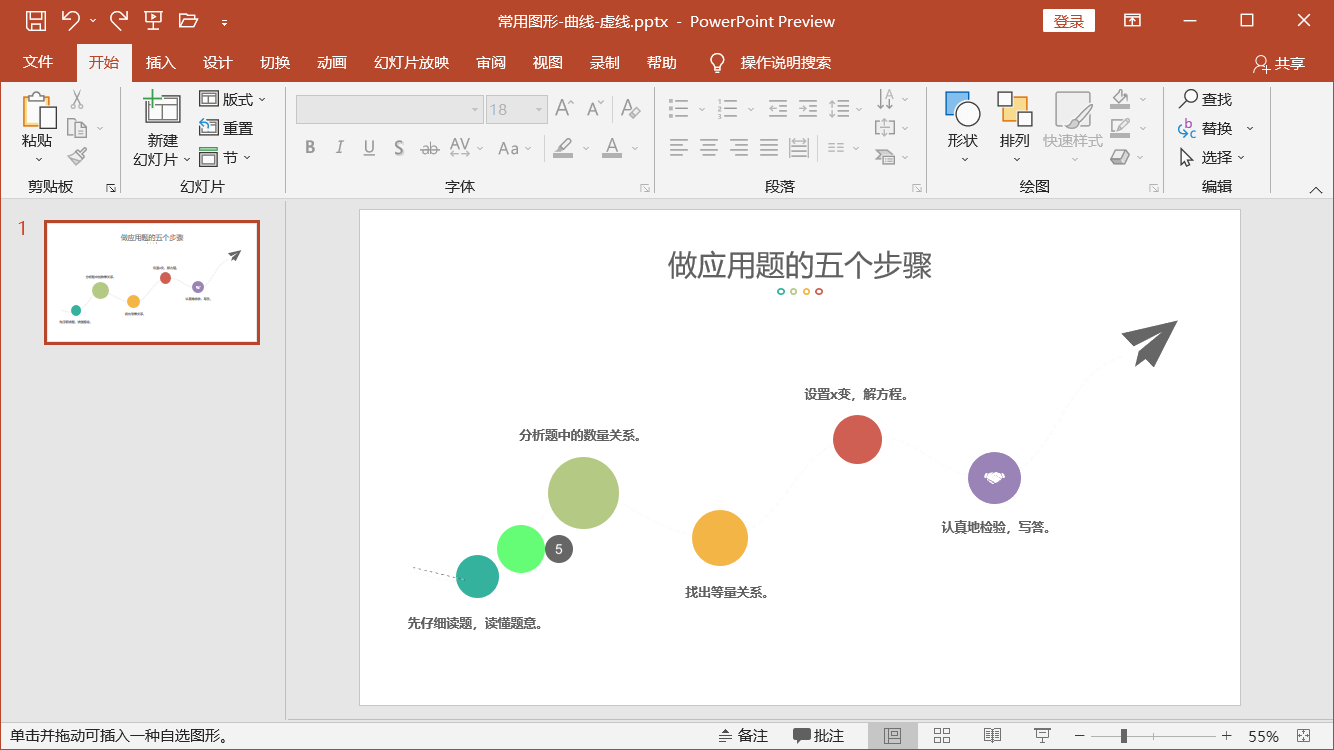This screenshot has height=750, width=1334.
Task: Toggle Strikethrough formatting
Action: point(430,148)
